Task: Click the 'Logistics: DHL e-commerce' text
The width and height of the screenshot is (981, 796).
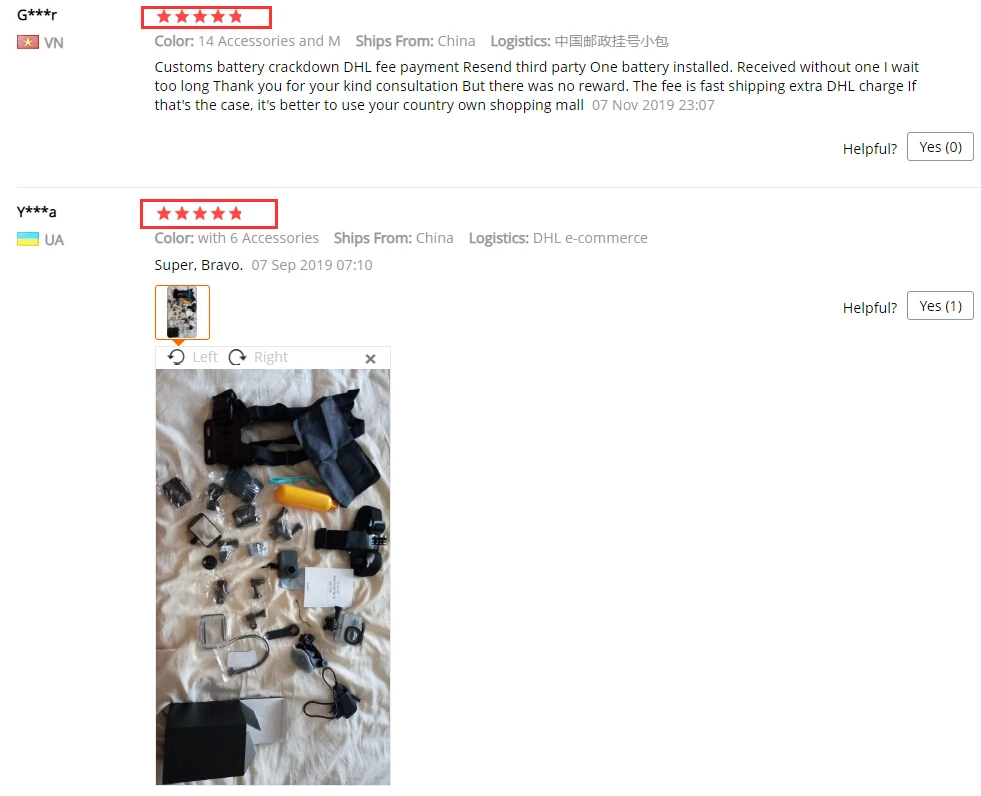Action: (x=558, y=238)
